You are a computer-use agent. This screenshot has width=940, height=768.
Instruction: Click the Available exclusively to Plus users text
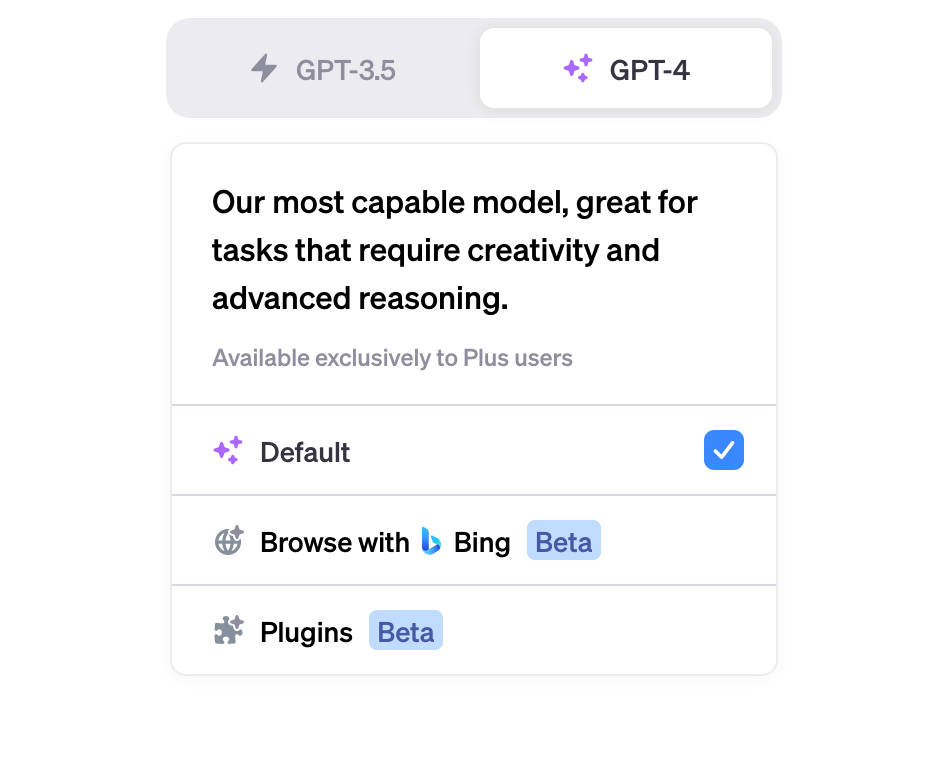[x=392, y=358]
